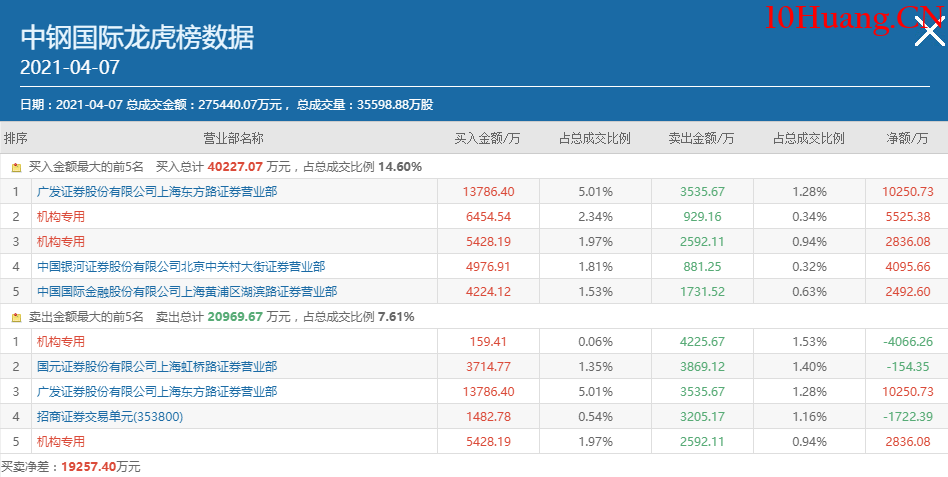
Task: Open 国元证券上海虹桥路证券营业部 link
Action: [x=157, y=367]
